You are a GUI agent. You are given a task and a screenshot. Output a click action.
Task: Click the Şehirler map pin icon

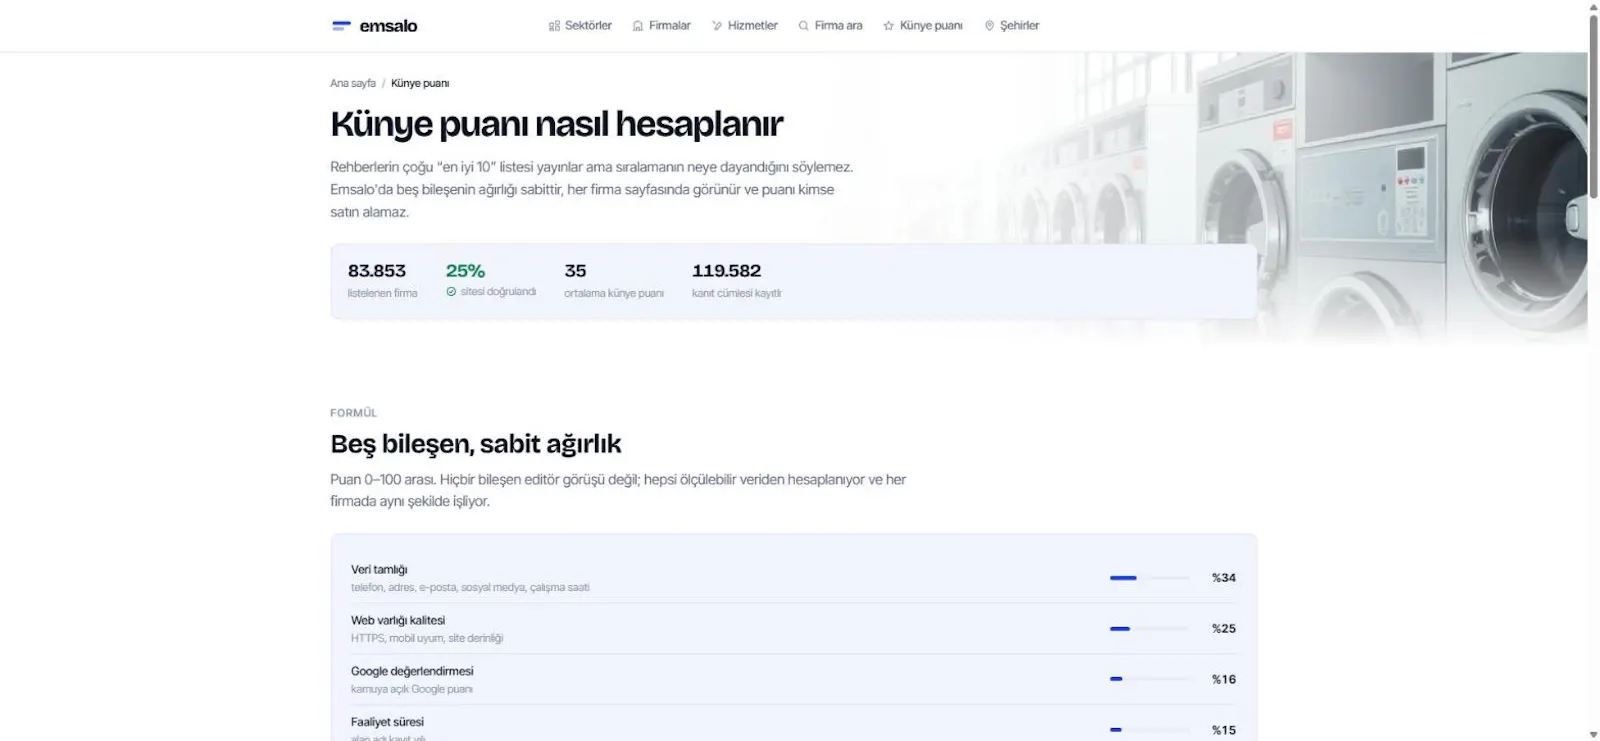pyautogui.click(x=989, y=26)
